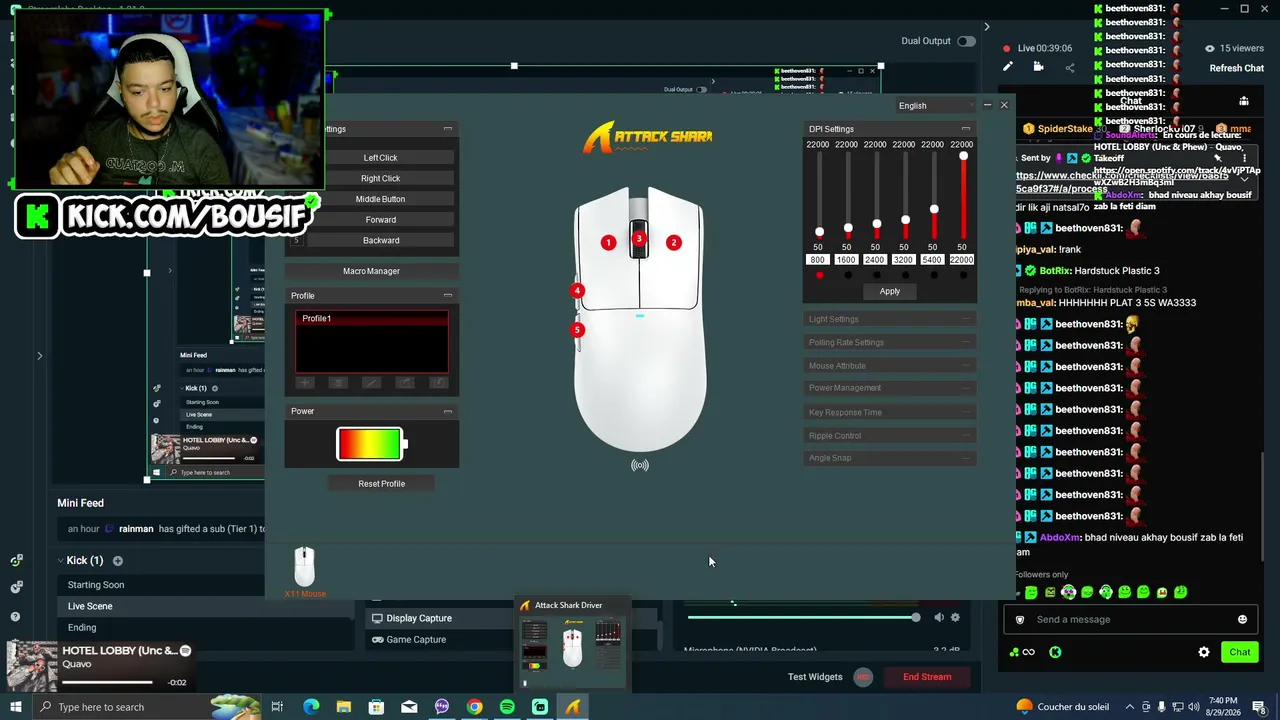Select the third DPI stage indicator dot
The width and height of the screenshot is (1280, 720).
(877, 275)
